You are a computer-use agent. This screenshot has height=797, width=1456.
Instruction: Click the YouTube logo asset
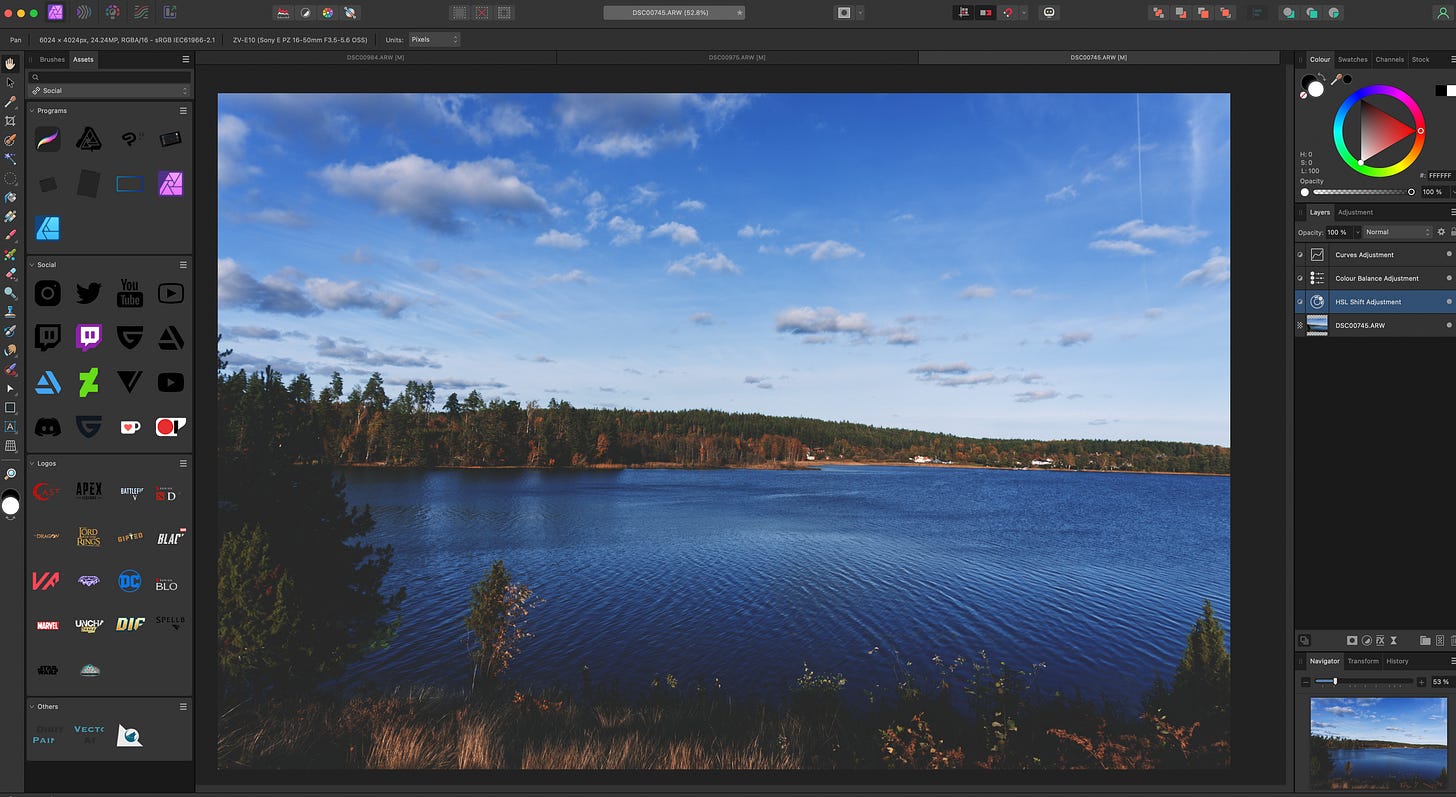pos(129,293)
